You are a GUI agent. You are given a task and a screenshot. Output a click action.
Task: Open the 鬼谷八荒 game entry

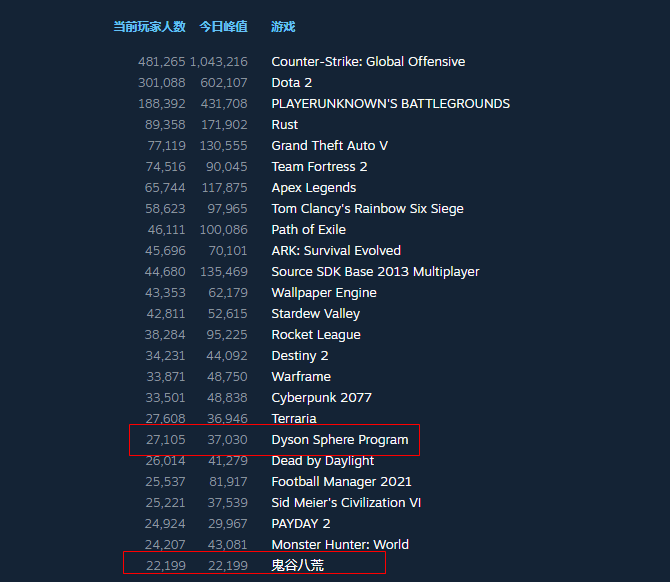[297, 566]
